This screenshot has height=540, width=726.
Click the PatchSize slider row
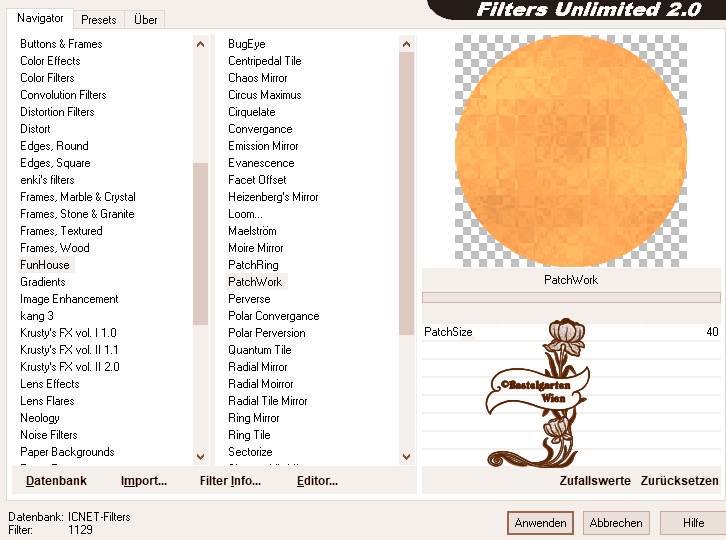pyautogui.click(x=571, y=332)
